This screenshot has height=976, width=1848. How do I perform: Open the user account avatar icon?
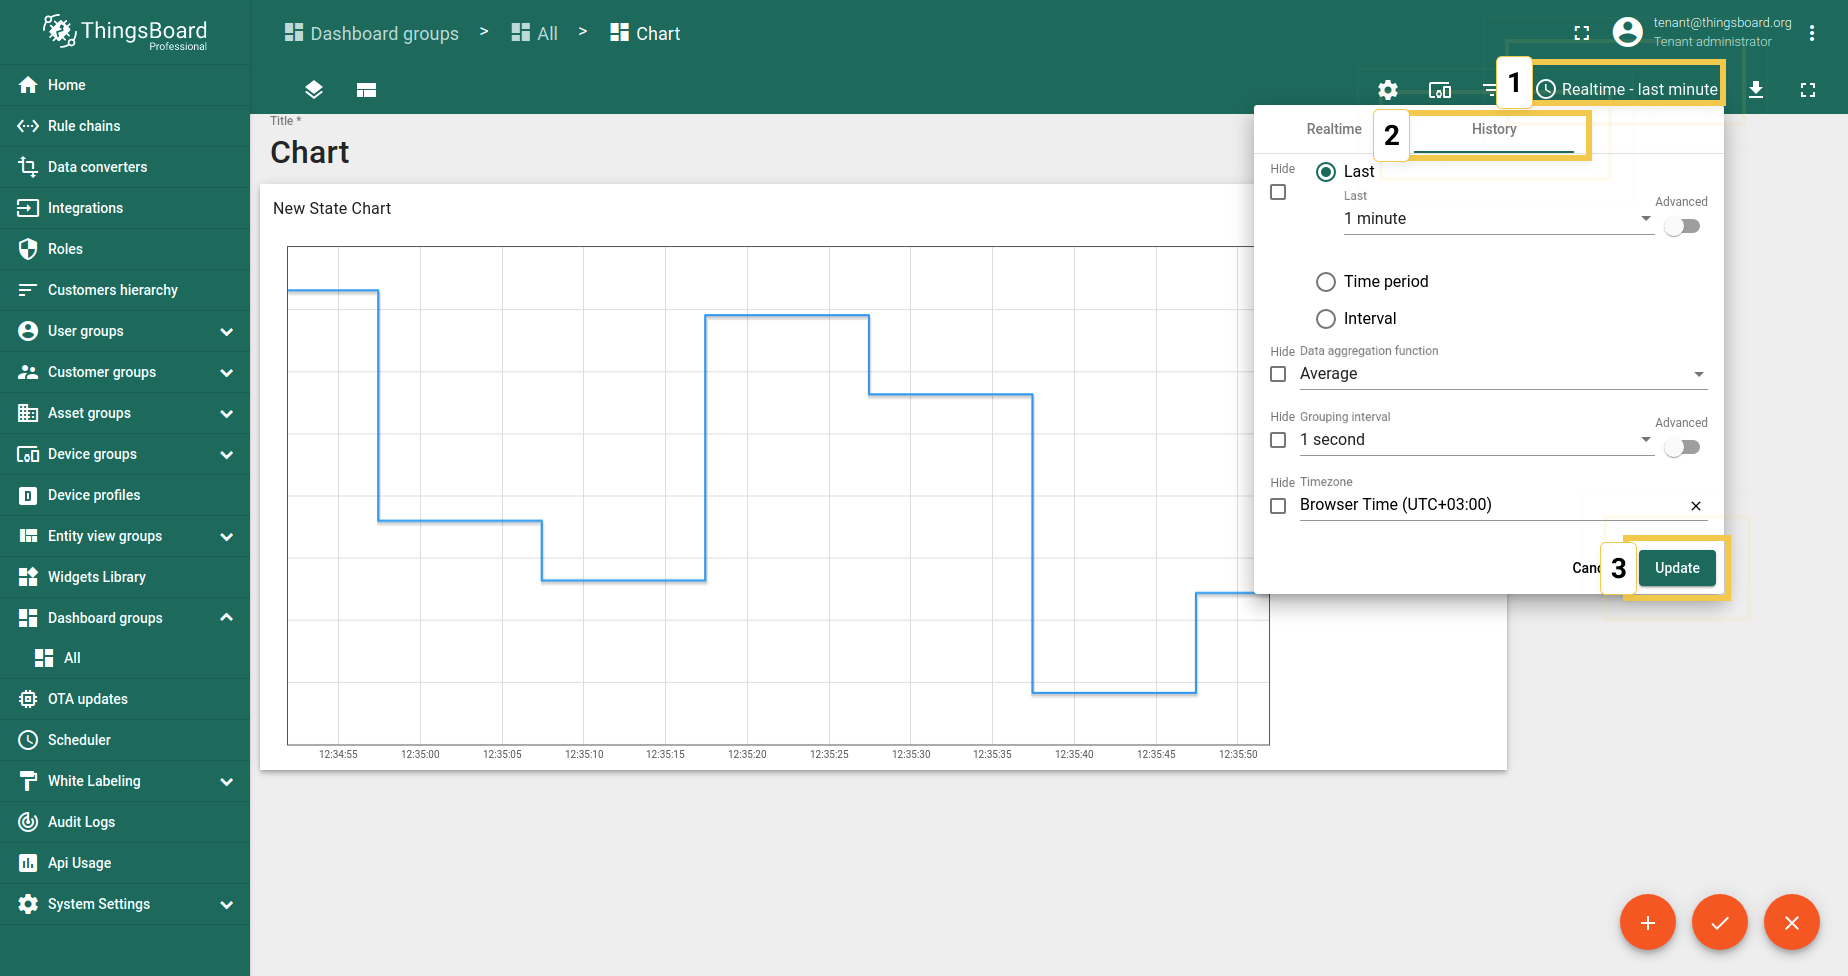click(1628, 32)
